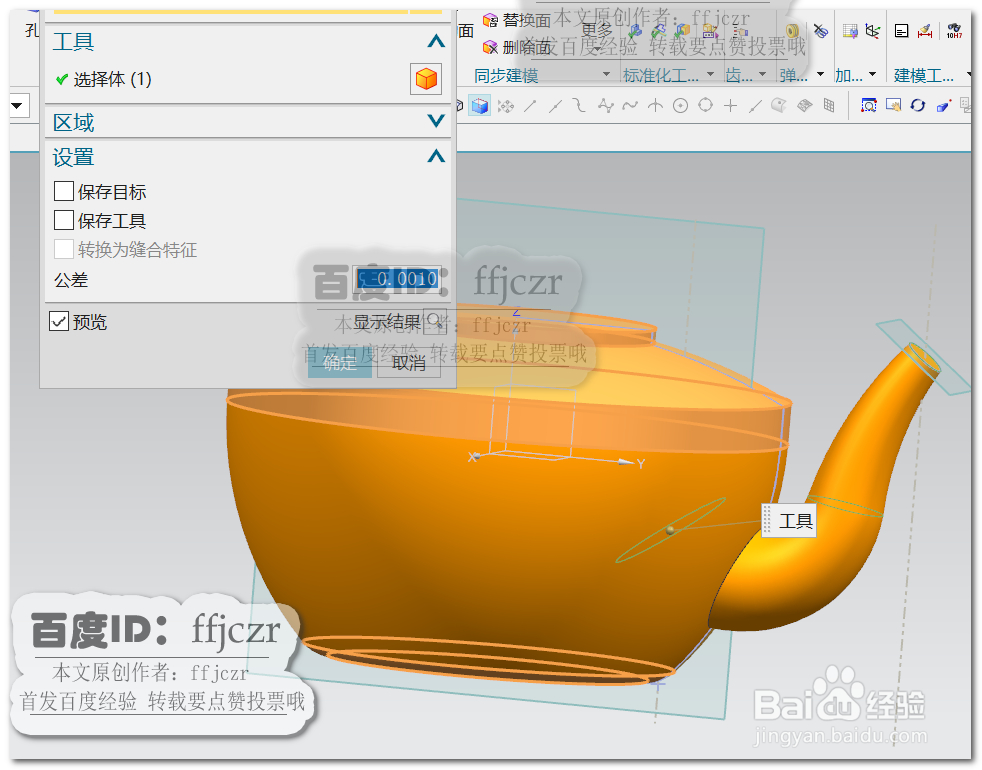Click the yellow spring coil icon
Screen dimensions: 982x770
(x=792, y=31)
